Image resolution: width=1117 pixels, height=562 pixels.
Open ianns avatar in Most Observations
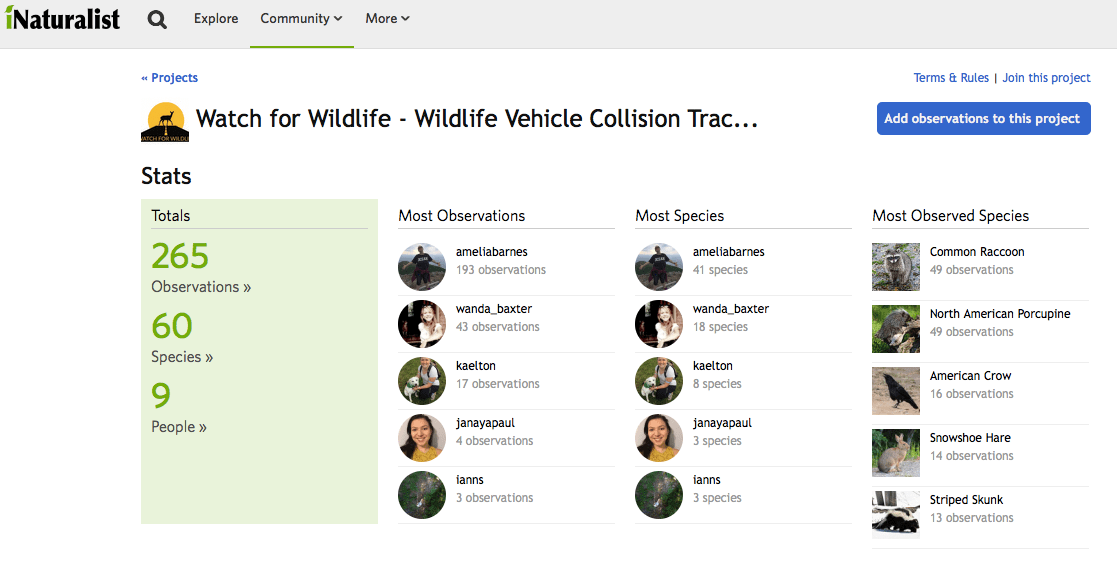click(422, 495)
